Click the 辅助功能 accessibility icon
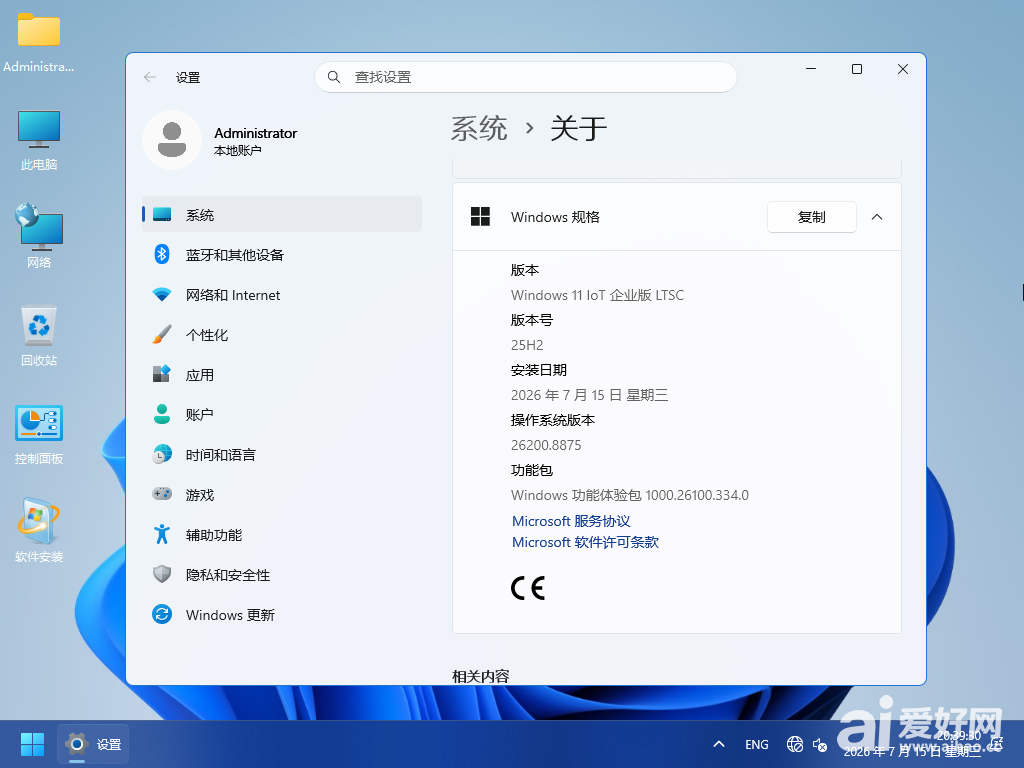Viewport: 1024px width, 768px height. [162, 534]
